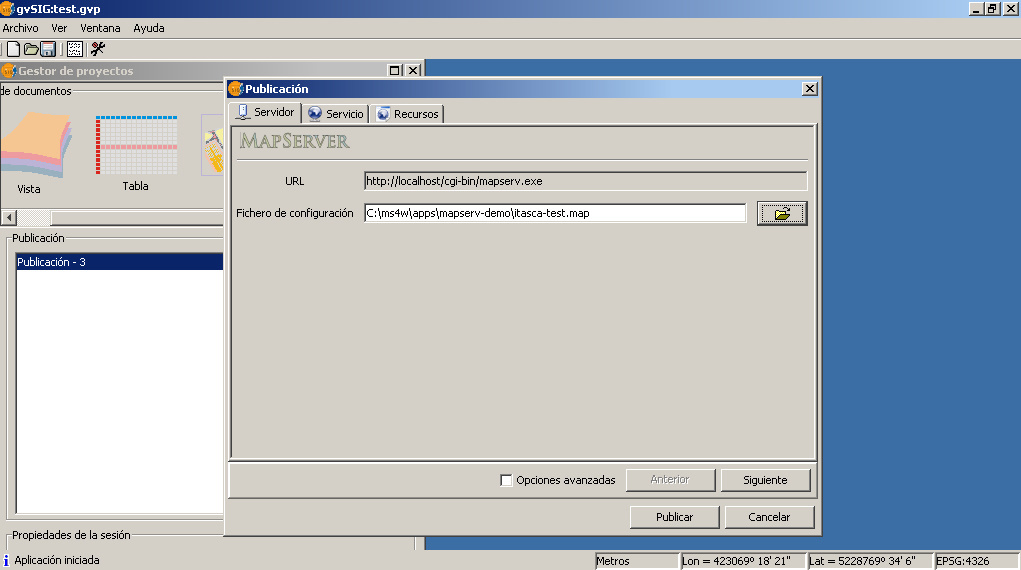The width and height of the screenshot is (1021, 570).
Task: Open the Ventana menu
Action: (100, 28)
